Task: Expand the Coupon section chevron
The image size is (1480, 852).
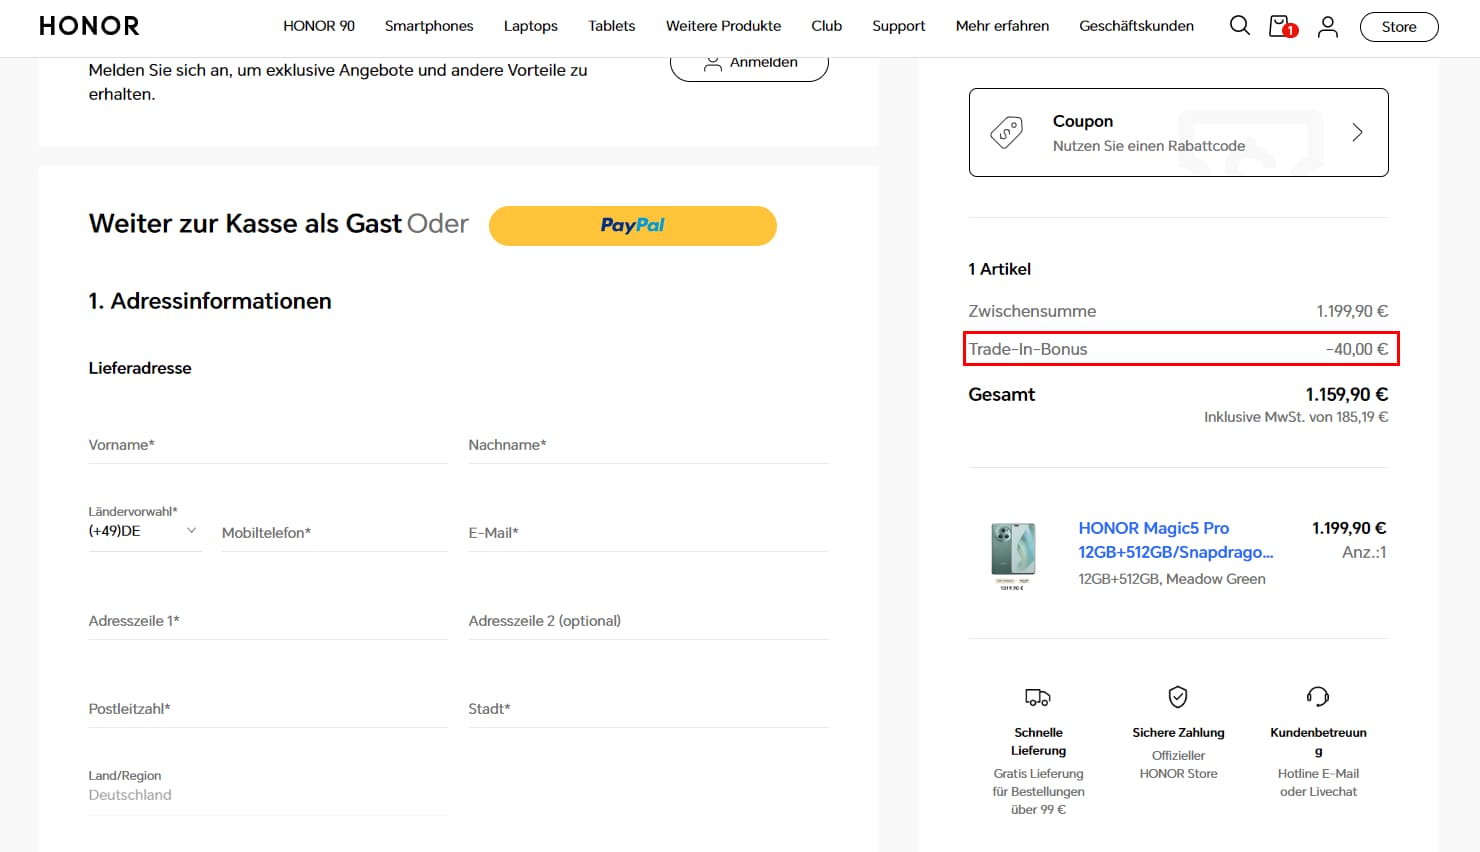Action: [x=1357, y=132]
